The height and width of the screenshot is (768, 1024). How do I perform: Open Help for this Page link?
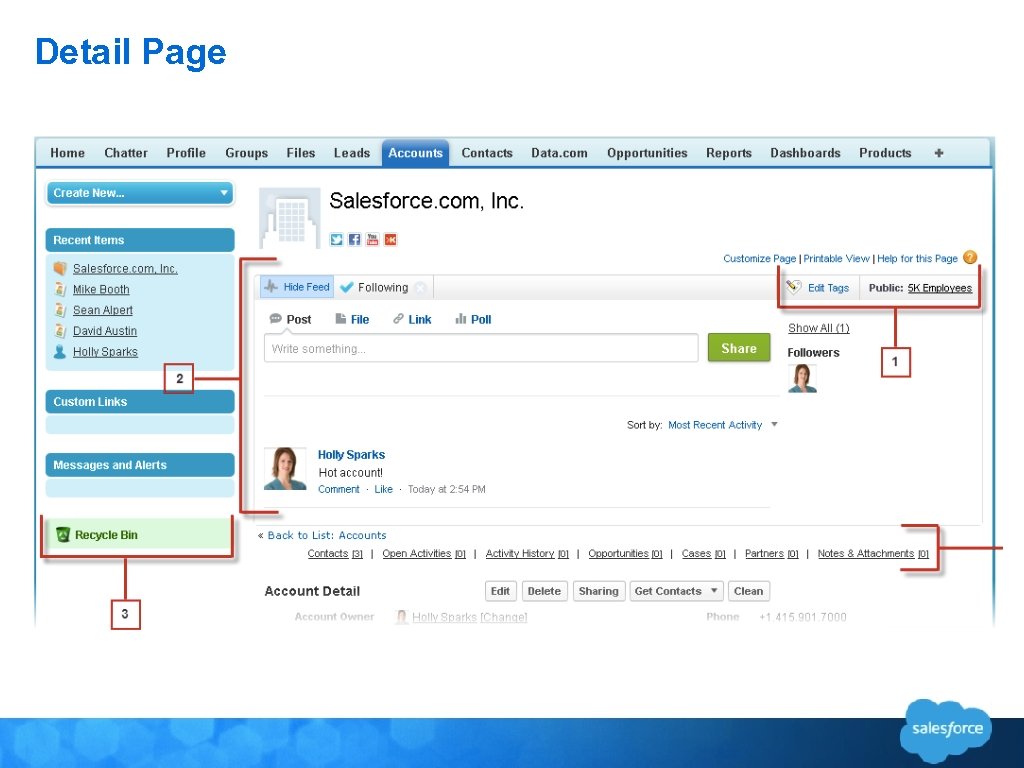917,259
